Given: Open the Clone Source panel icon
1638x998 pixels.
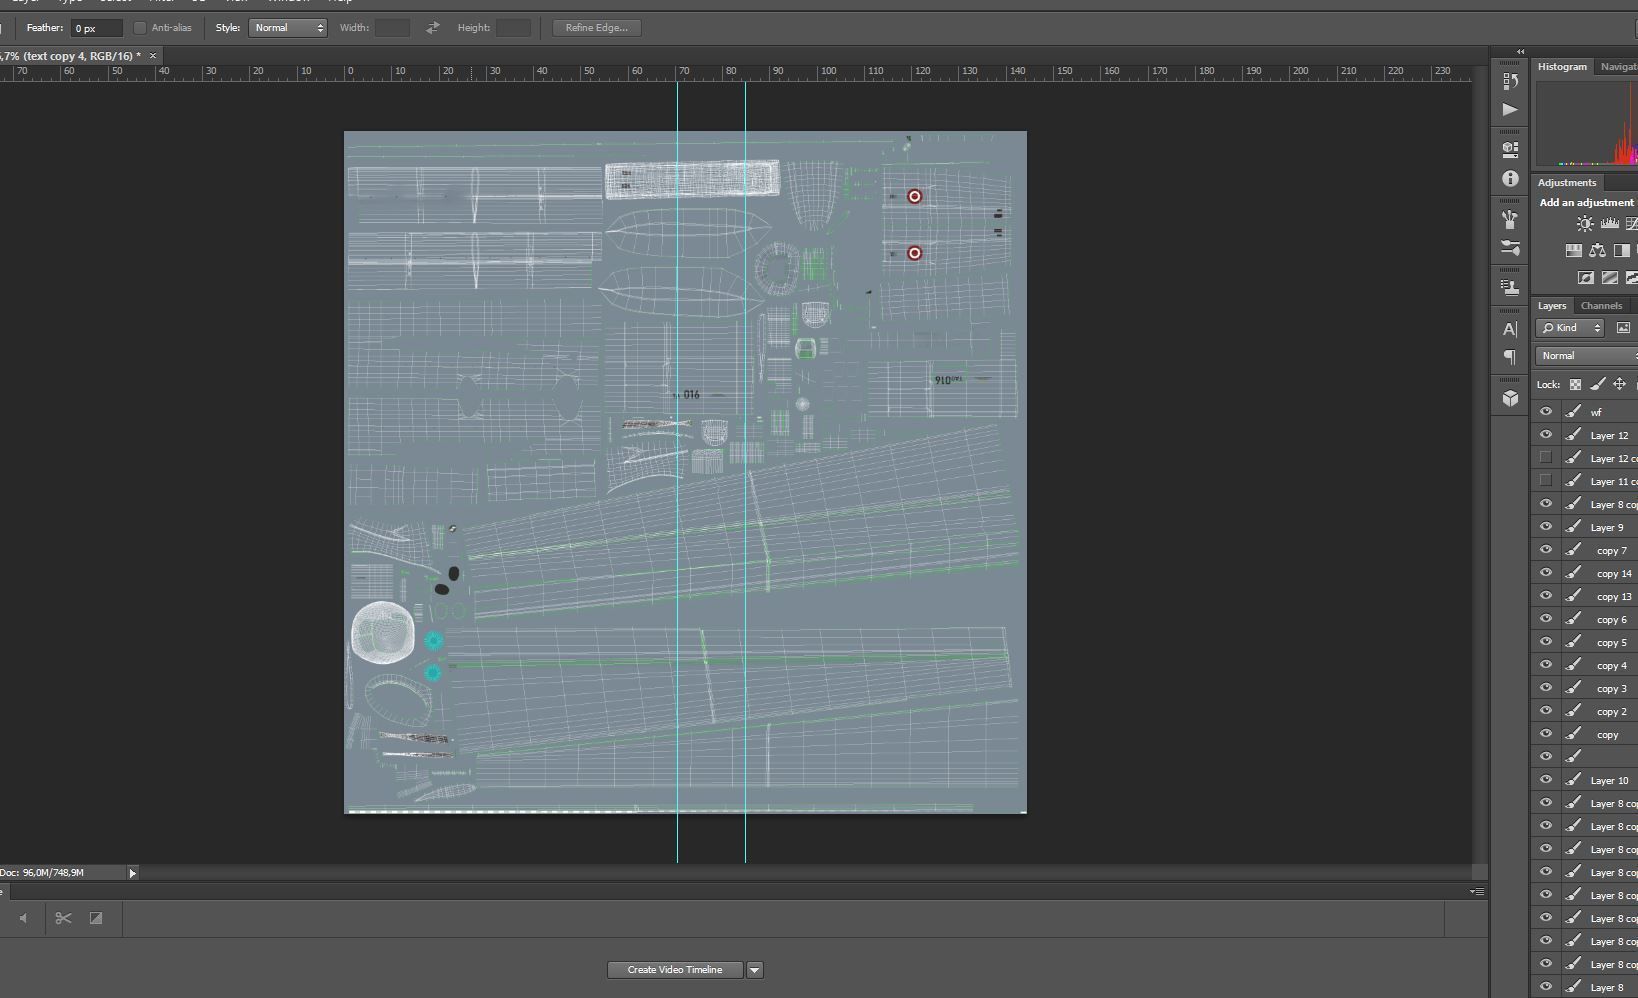Looking at the screenshot, I should (1510, 287).
